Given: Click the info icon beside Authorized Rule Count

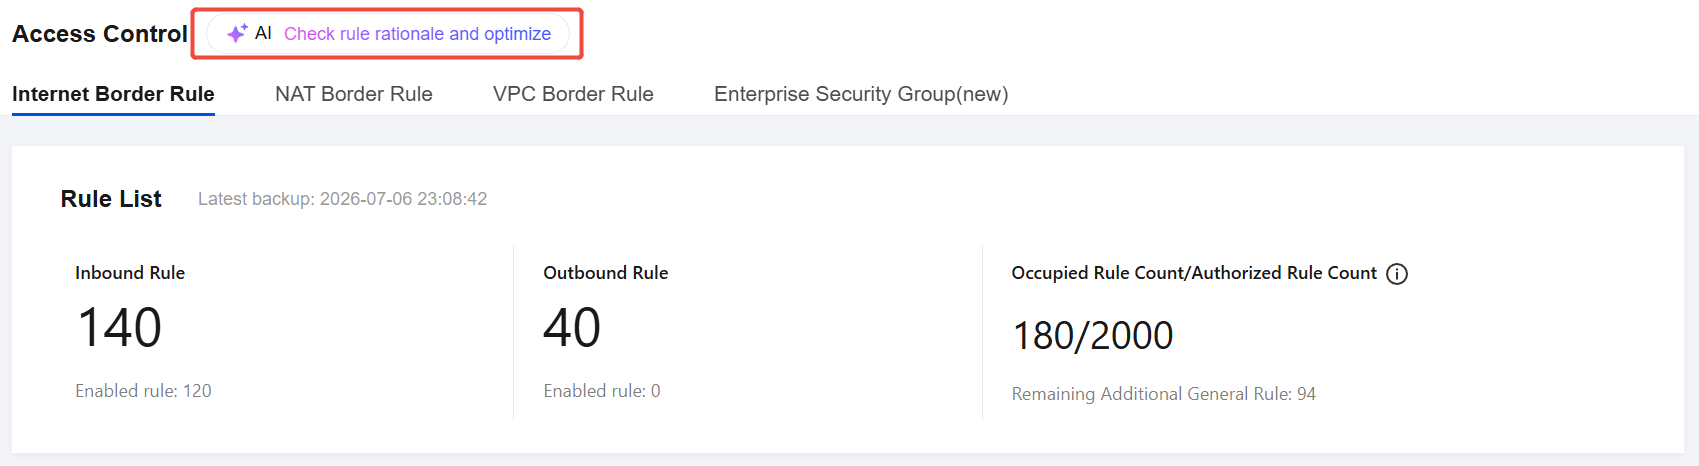Looking at the screenshot, I should click(1397, 274).
